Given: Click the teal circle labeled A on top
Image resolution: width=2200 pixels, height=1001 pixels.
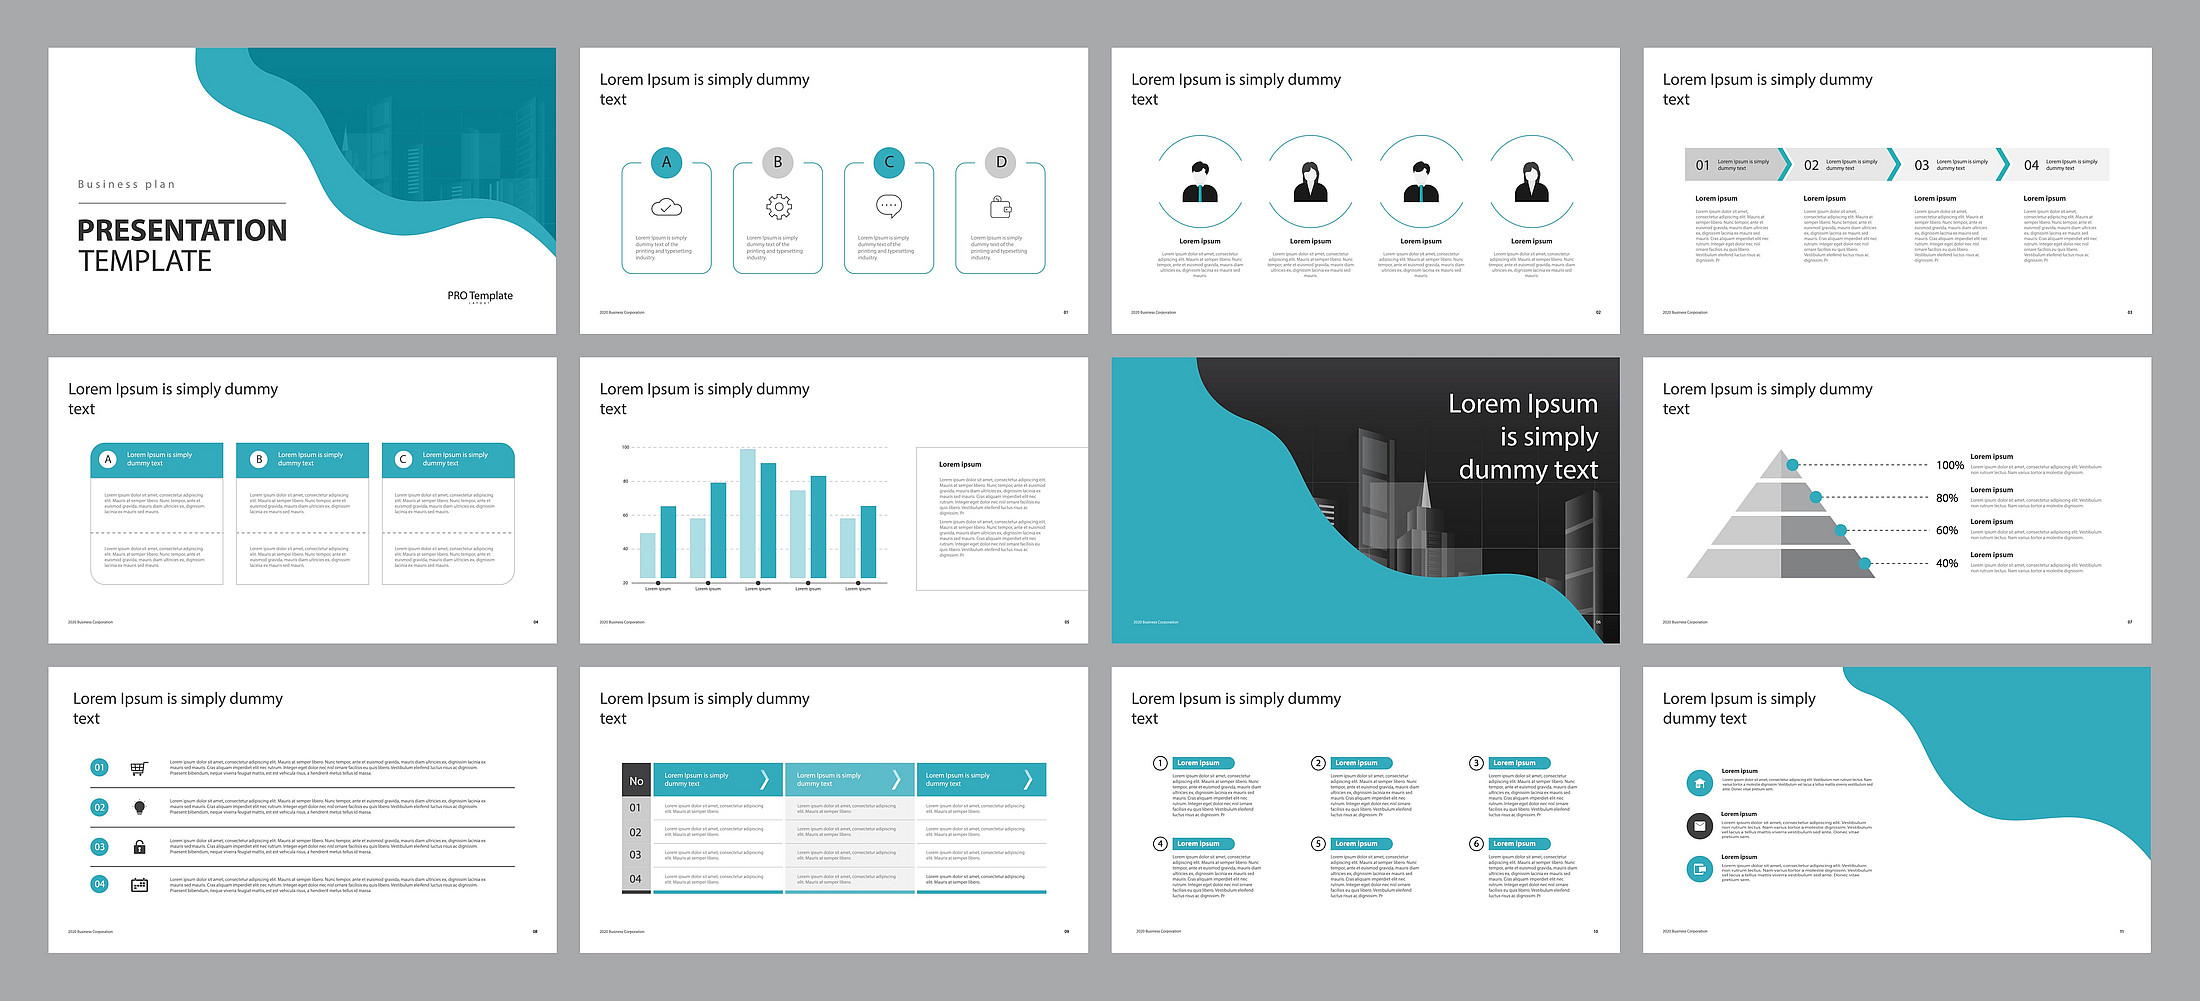Looking at the screenshot, I should pos(666,162).
